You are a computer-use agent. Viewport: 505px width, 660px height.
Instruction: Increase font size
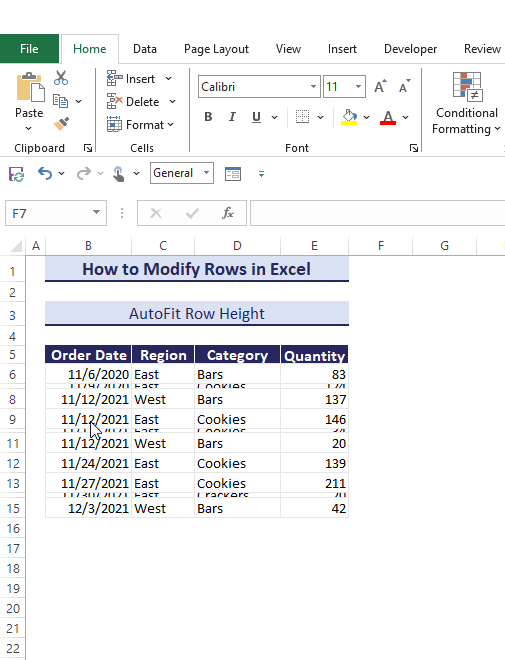(x=380, y=86)
